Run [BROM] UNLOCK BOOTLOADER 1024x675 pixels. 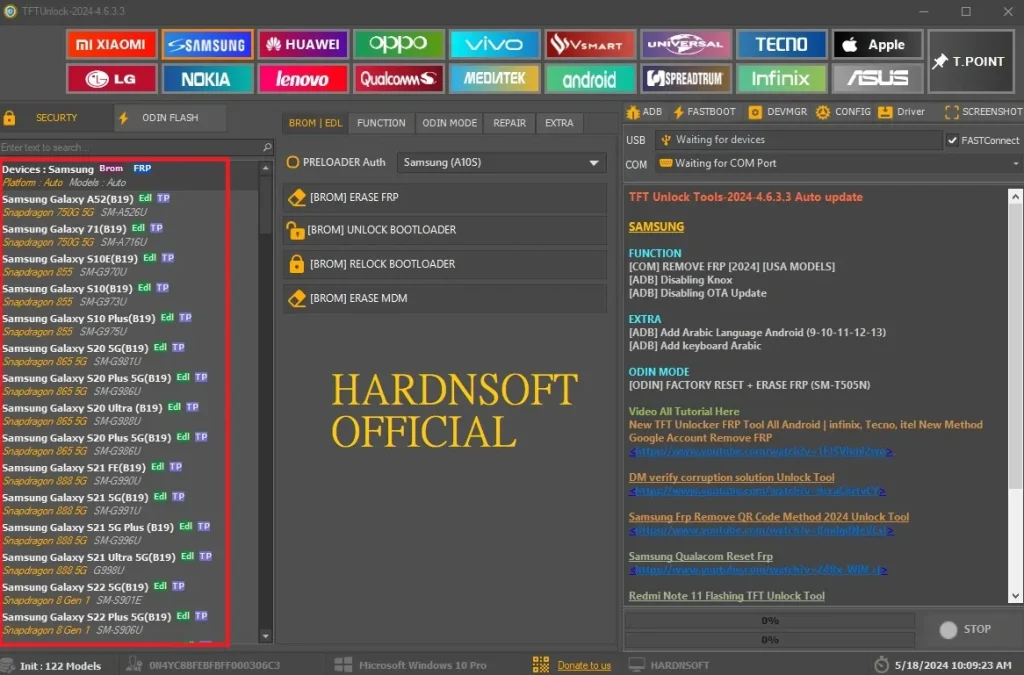pyautogui.click(x=445, y=230)
